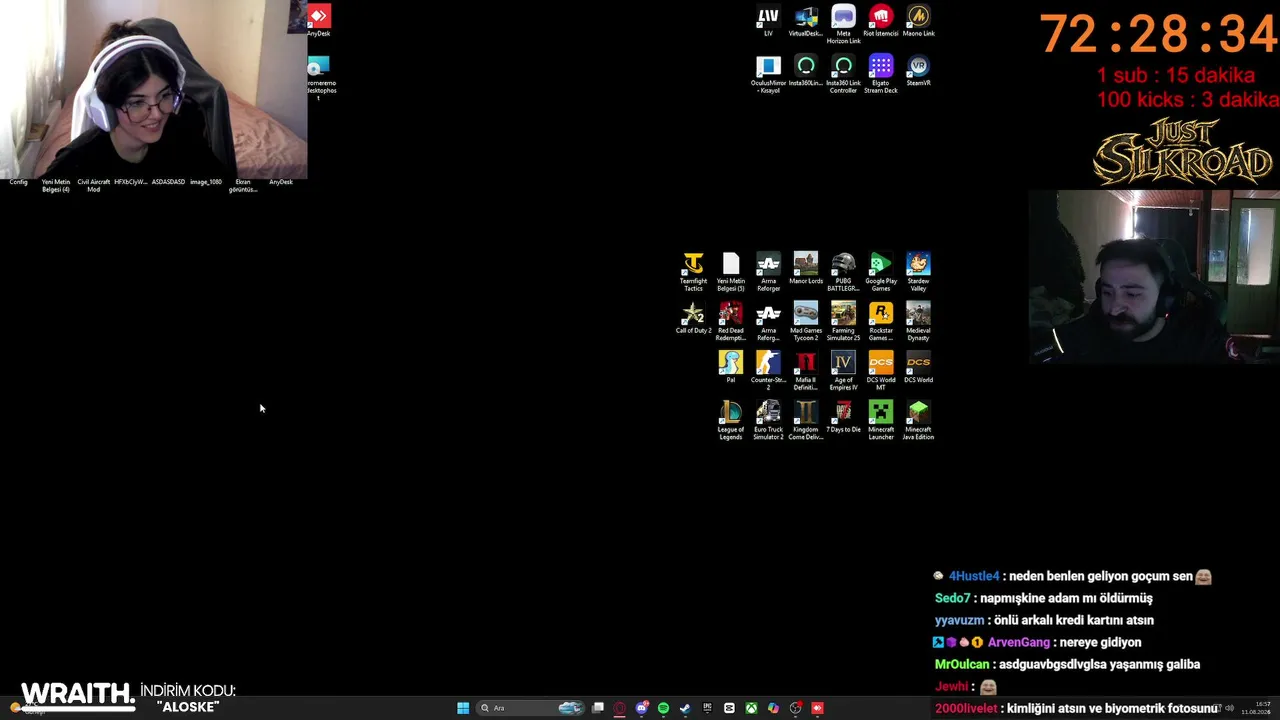Click the OculusMirror Kısayol shortcut

click(768, 74)
